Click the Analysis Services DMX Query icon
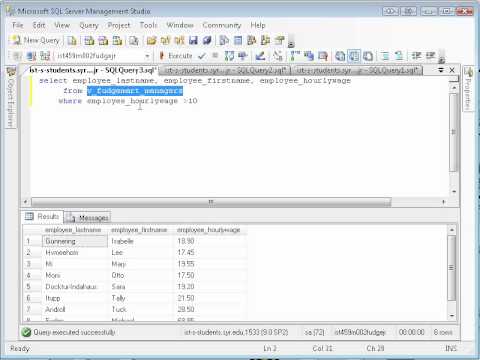 103,41
